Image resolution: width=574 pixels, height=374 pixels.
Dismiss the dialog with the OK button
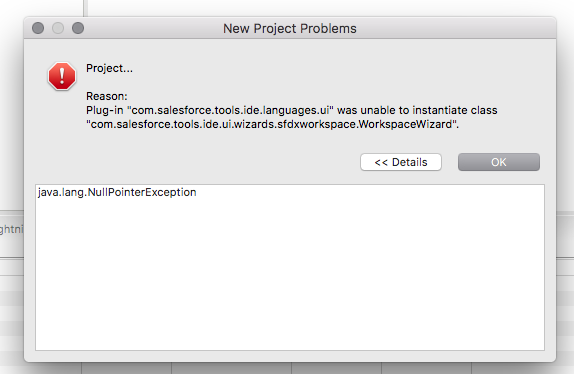pos(499,162)
